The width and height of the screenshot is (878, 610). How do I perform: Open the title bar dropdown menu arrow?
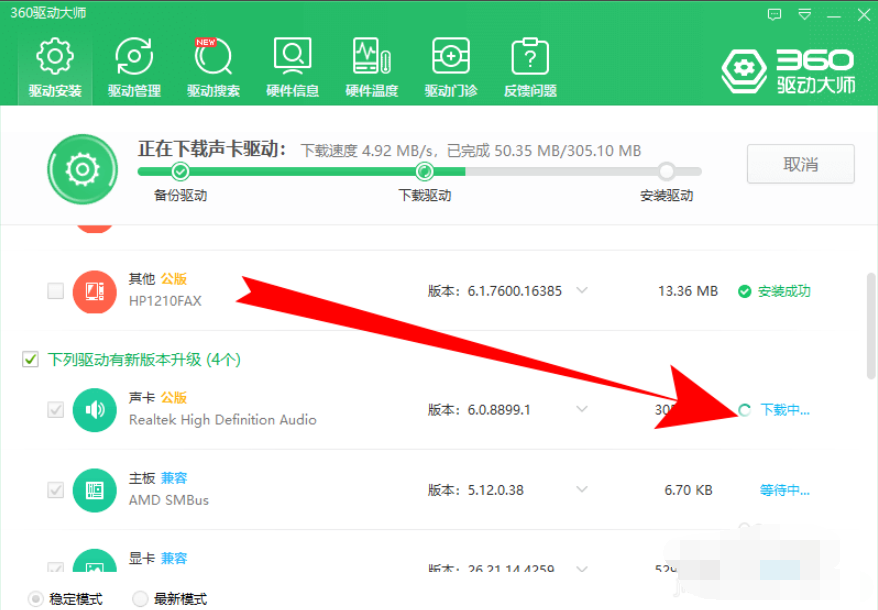tap(805, 14)
